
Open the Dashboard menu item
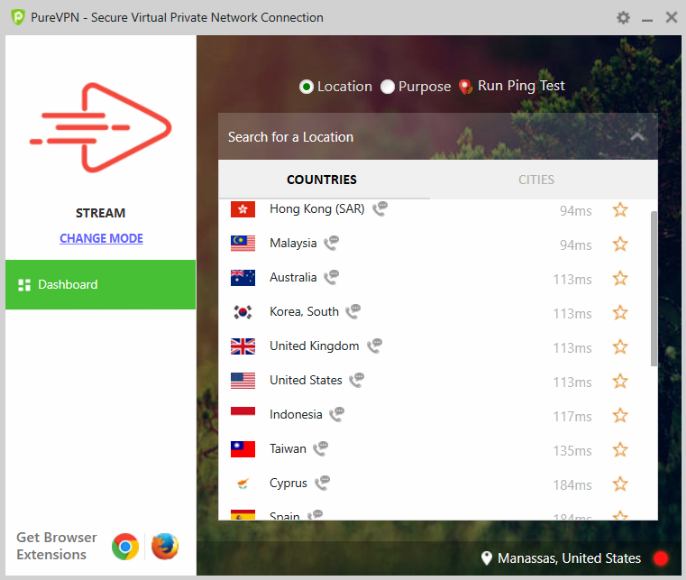click(101, 284)
